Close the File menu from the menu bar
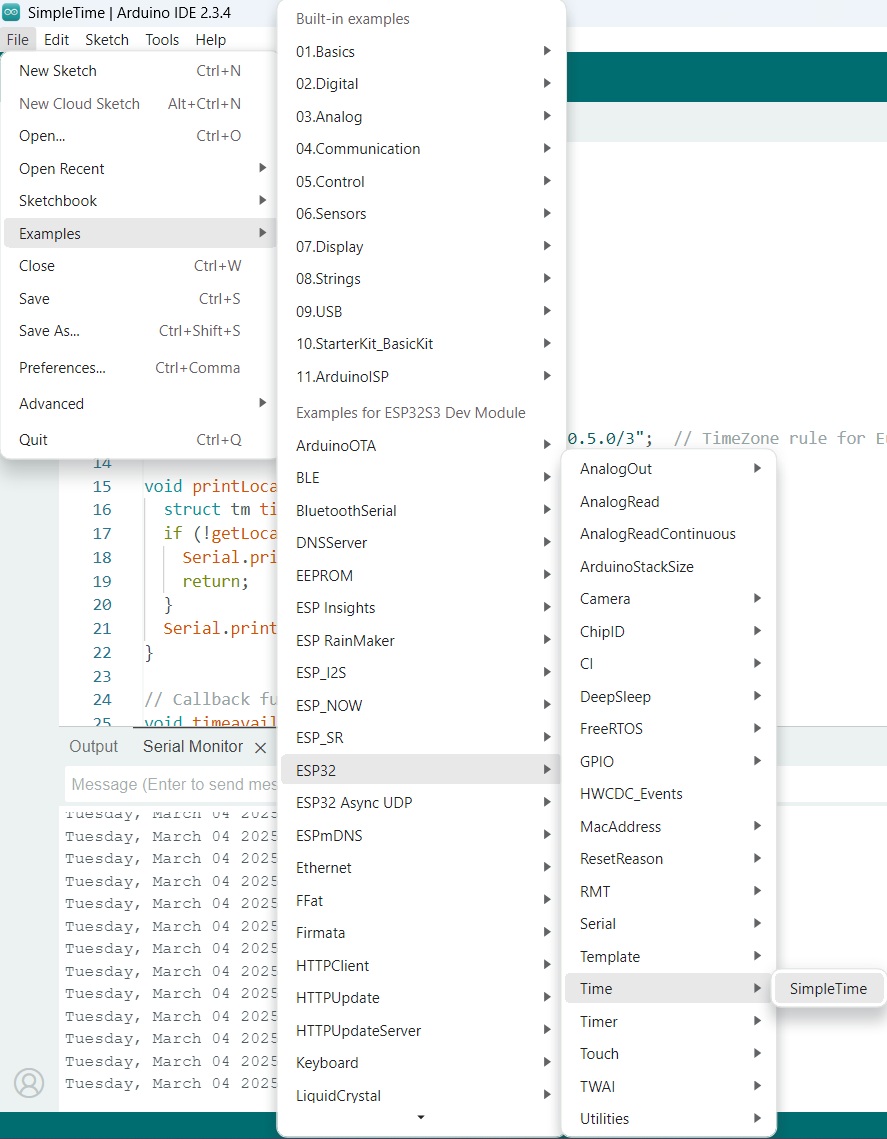This screenshot has width=887, height=1139. coord(17,40)
